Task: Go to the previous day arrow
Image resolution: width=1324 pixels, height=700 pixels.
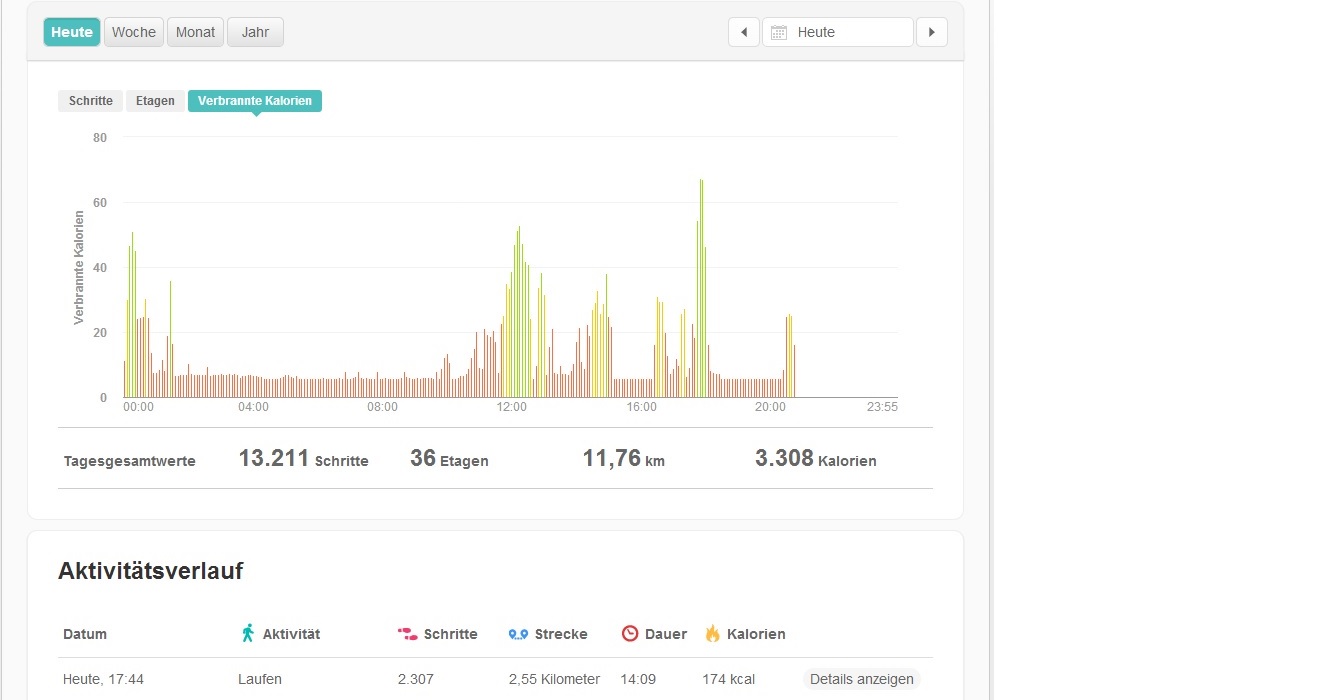Action: (x=744, y=32)
